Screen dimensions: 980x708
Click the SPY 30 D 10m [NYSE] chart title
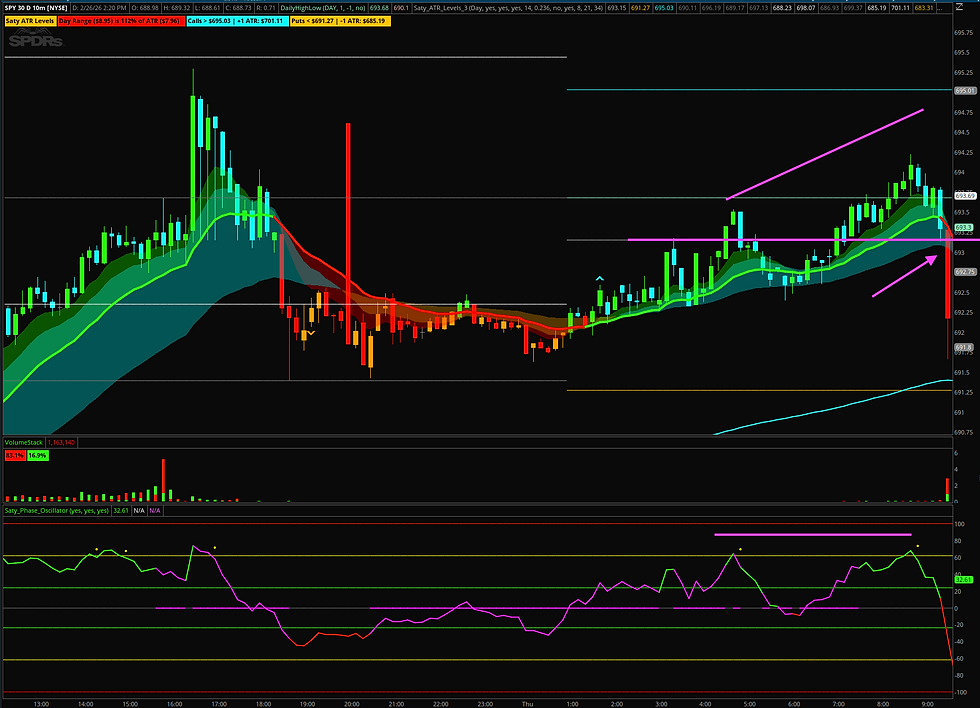pos(36,8)
